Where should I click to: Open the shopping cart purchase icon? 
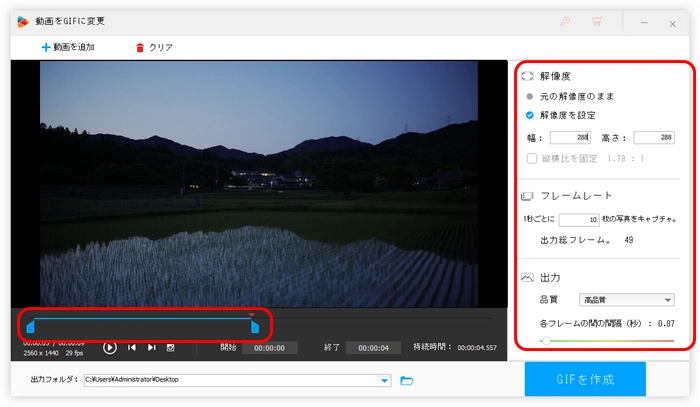(597, 20)
